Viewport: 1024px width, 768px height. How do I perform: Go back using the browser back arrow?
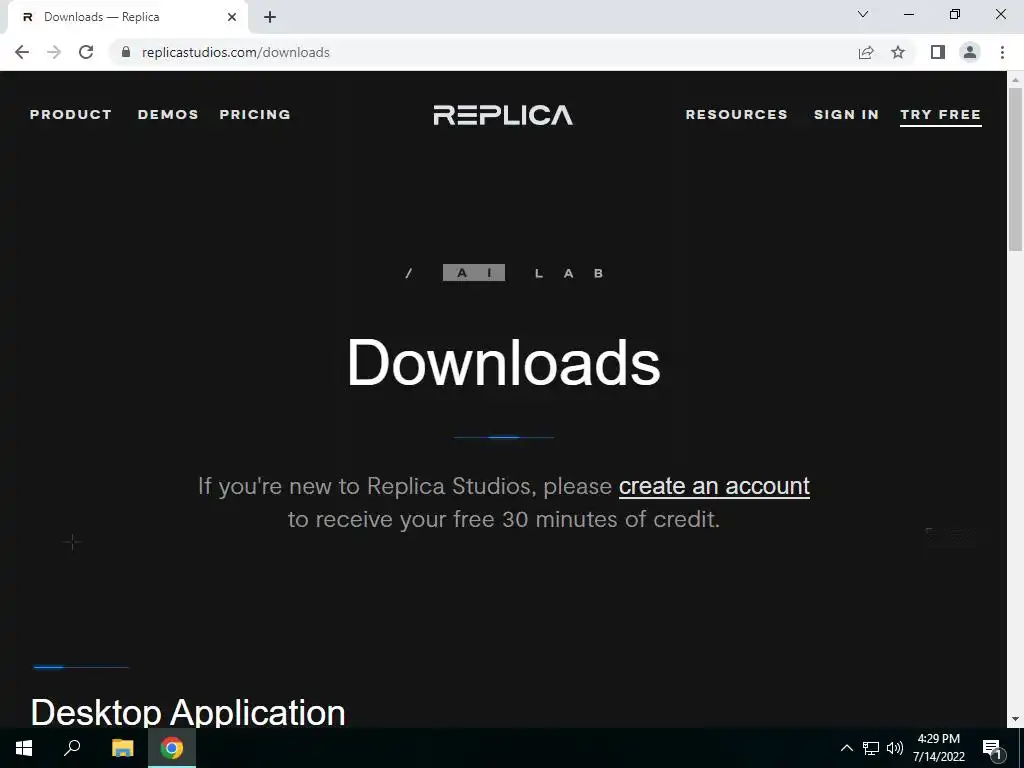[22, 52]
